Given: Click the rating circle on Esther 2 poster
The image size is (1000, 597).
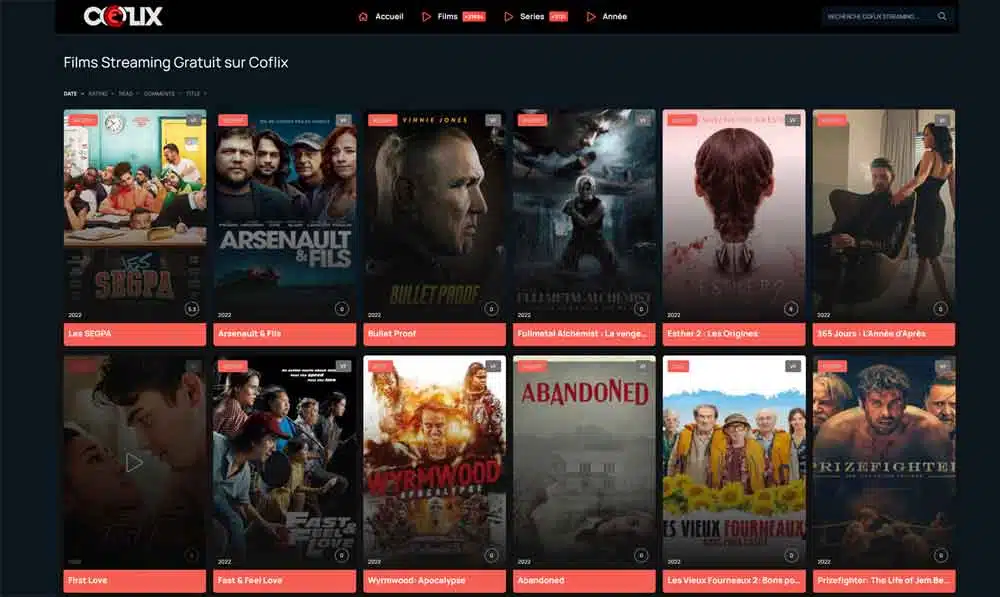Looking at the screenshot, I should [x=791, y=309].
